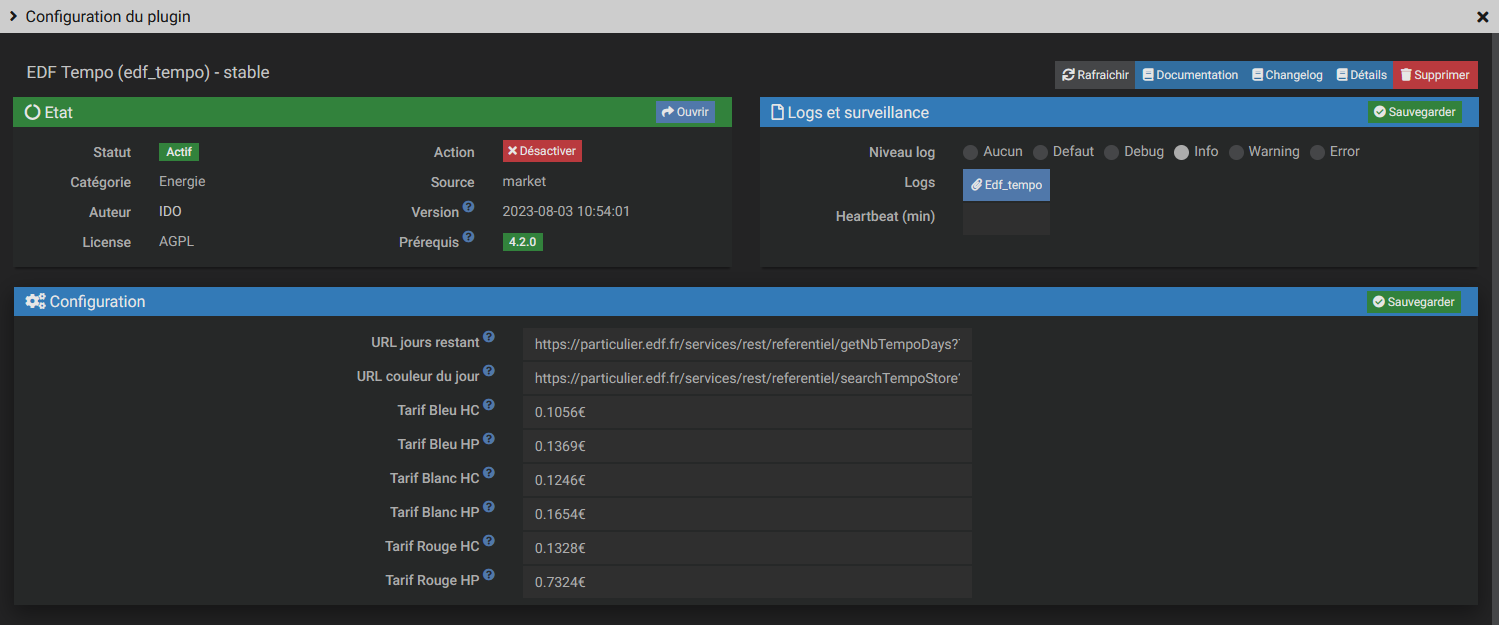Click Désactiver button

542,151
